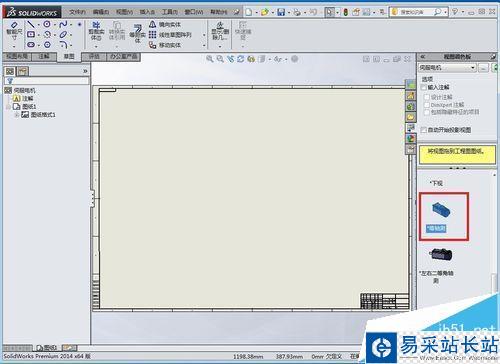Select the Line sketch tool
The width and height of the screenshot is (500, 364).
click(x=31, y=24)
